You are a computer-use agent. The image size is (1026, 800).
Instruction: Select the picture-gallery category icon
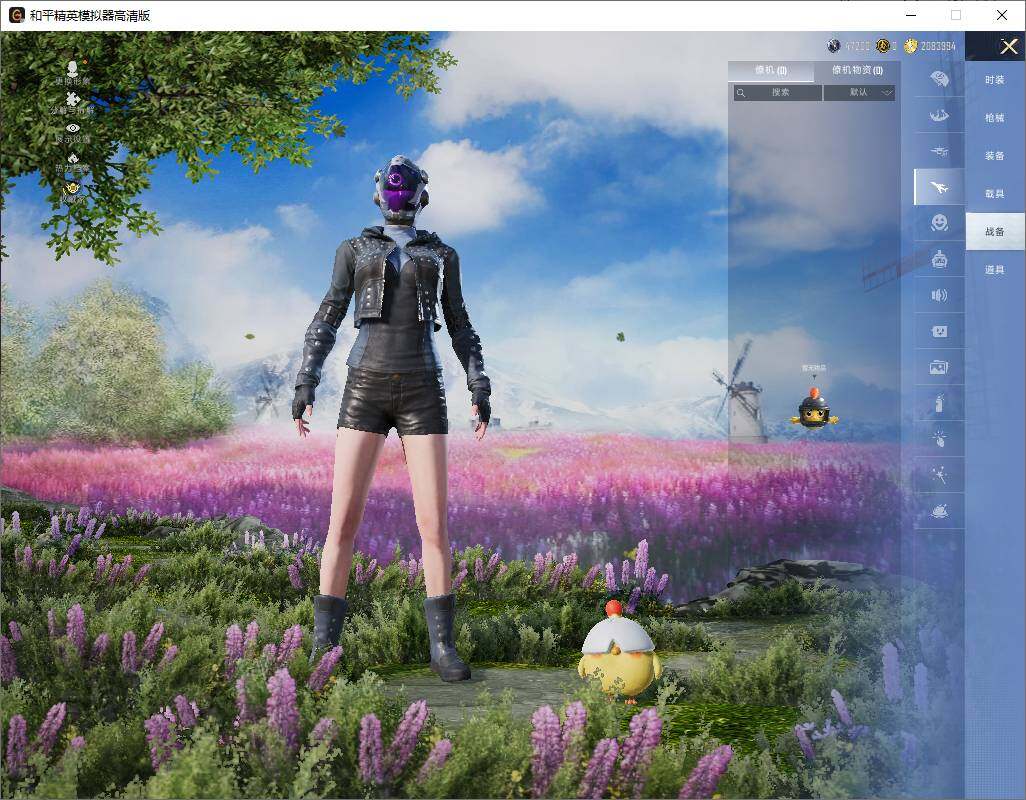coord(940,367)
